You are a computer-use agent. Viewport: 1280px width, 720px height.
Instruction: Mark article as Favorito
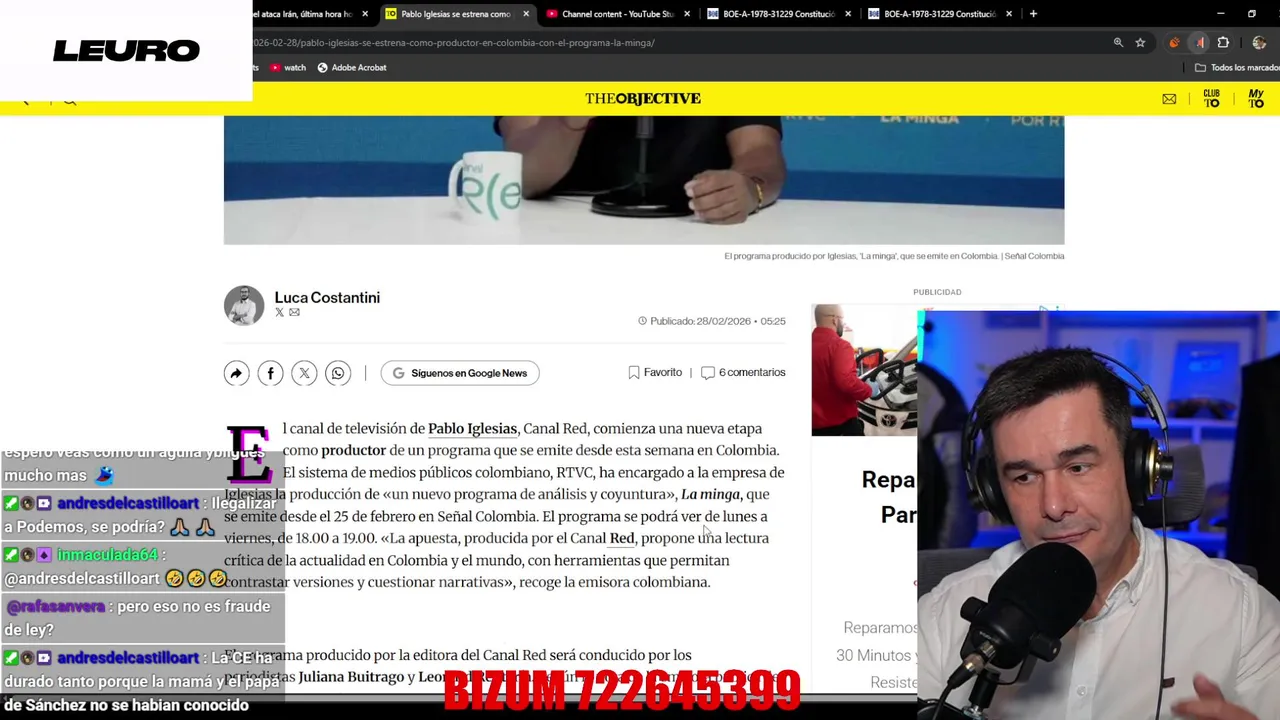coord(655,372)
